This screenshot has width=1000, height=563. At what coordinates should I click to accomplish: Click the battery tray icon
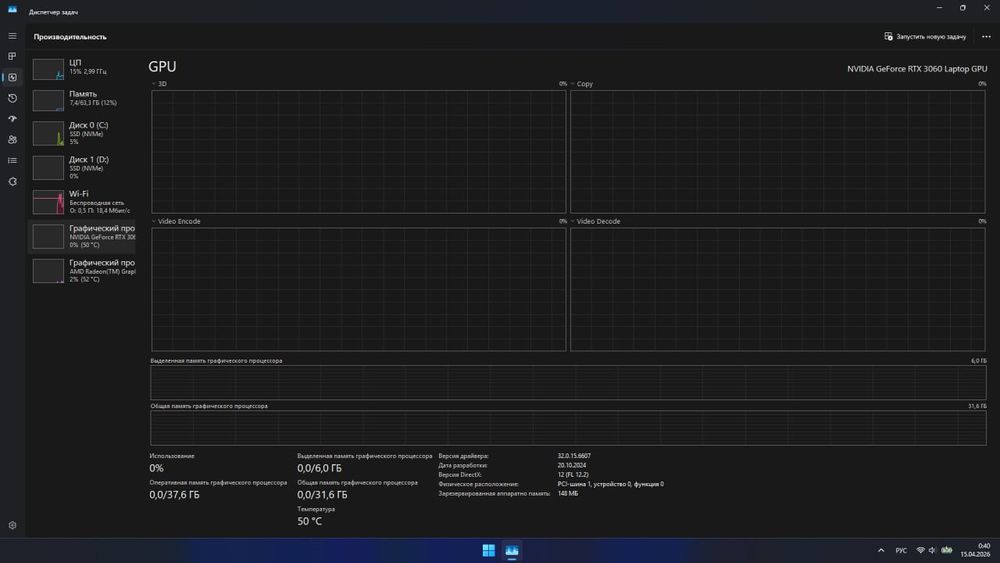tap(946, 550)
